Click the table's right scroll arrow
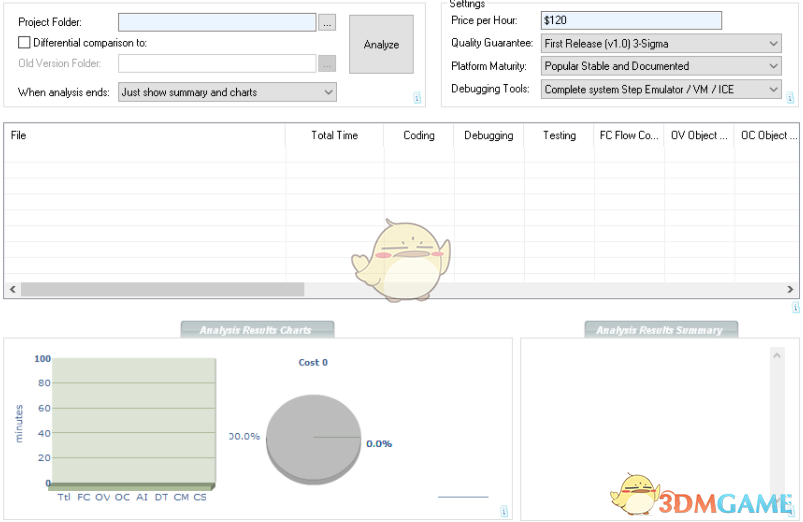The width and height of the screenshot is (803, 522). 790,289
